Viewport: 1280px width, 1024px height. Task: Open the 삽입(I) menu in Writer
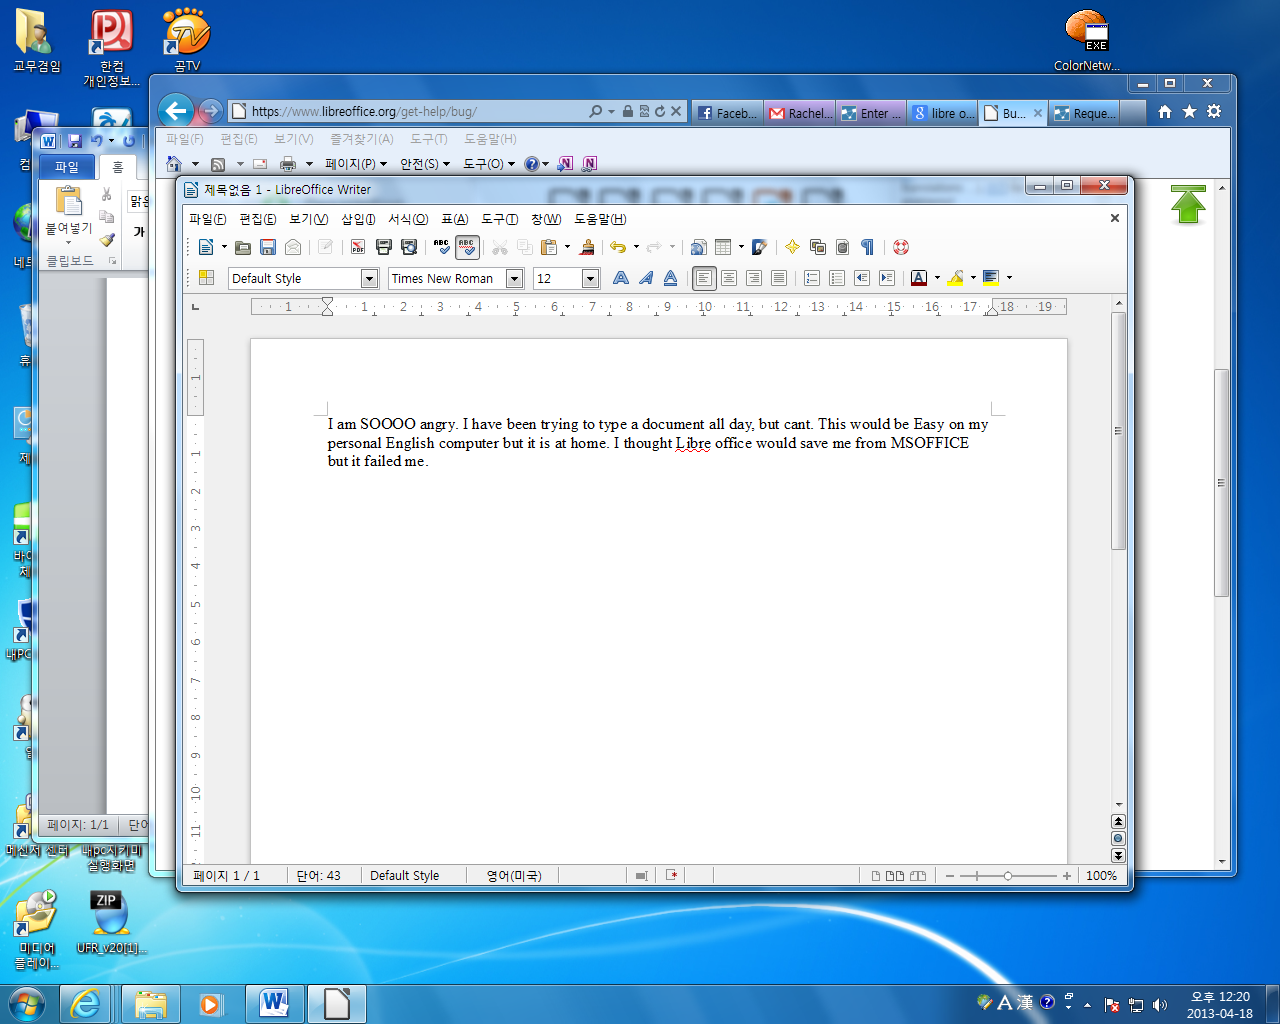357,219
